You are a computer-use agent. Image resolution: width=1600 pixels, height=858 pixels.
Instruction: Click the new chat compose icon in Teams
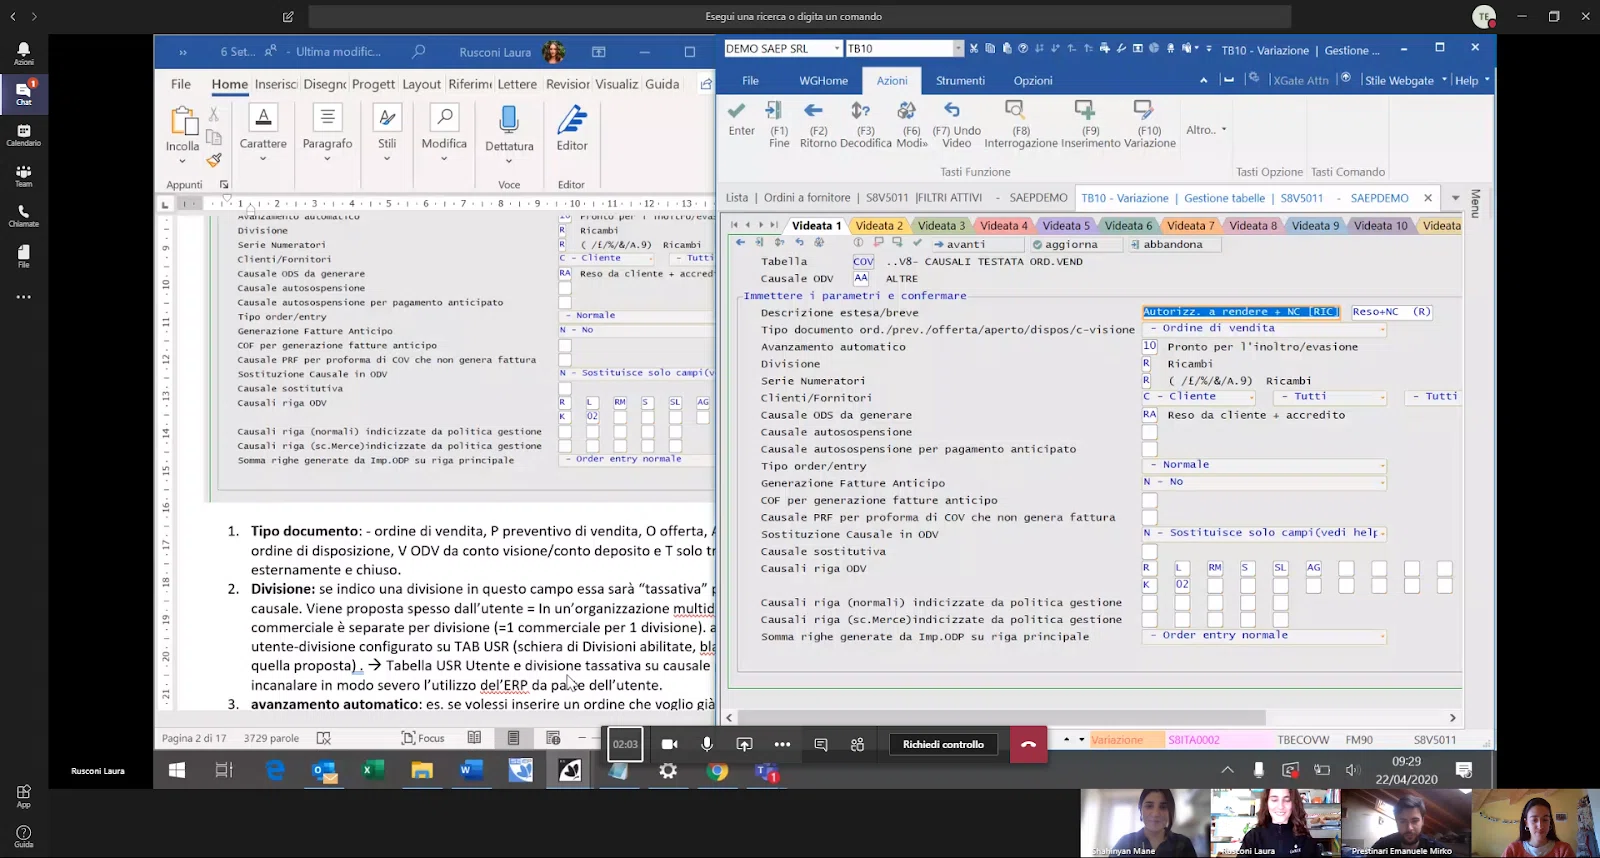(x=288, y=16)
